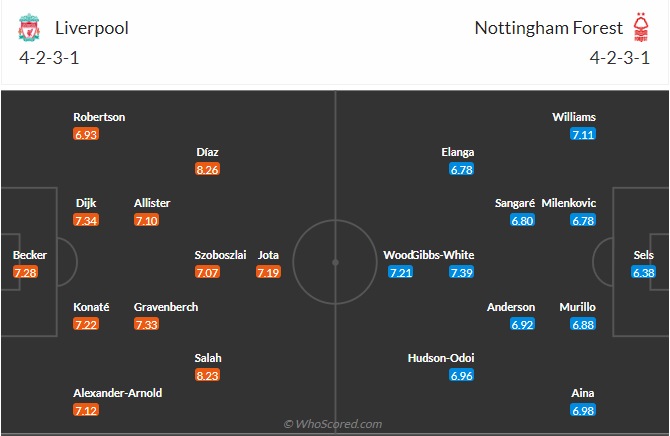Image resolution: width=670 pixels, height=436 pixels.
Task: Click Becker's 7.28 rating badge
Action: tap(25, 273)
